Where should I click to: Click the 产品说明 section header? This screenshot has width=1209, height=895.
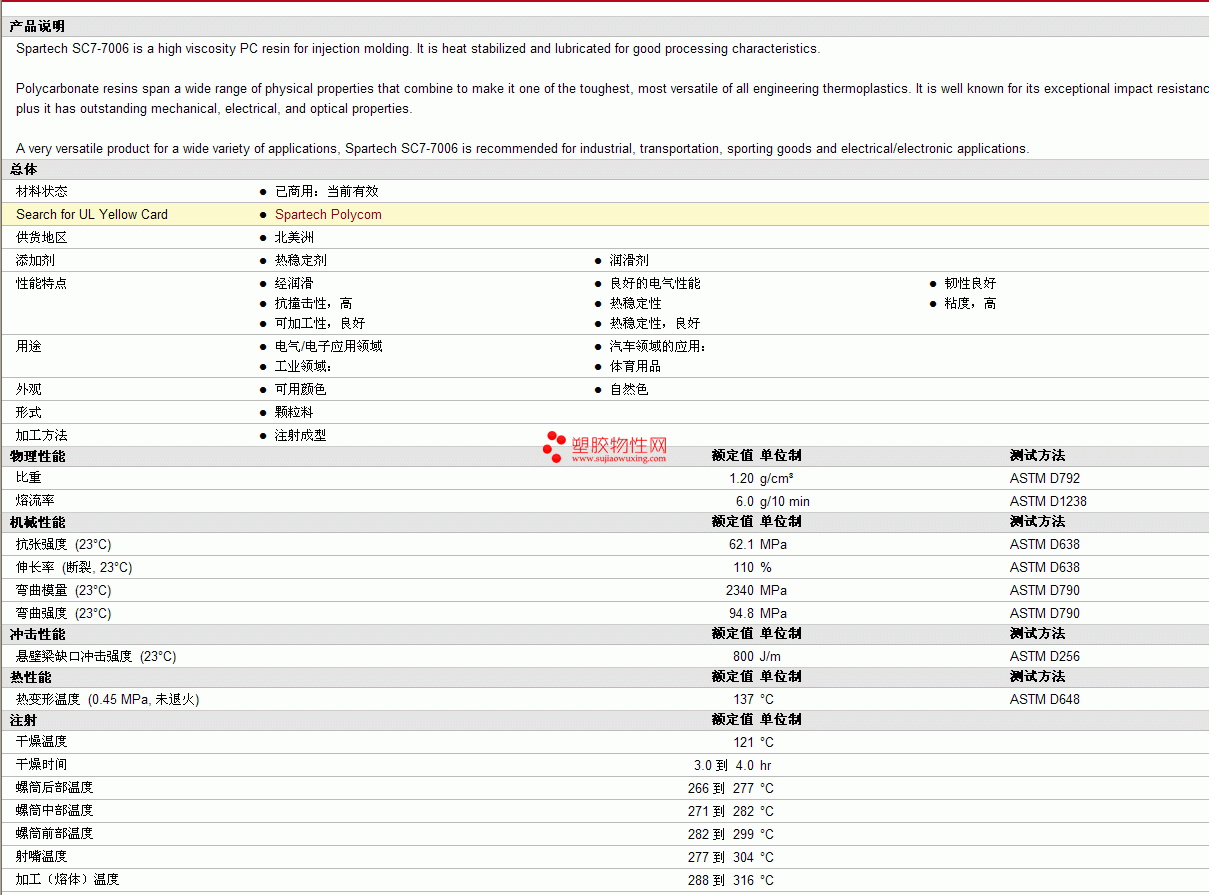coord(37,26)
